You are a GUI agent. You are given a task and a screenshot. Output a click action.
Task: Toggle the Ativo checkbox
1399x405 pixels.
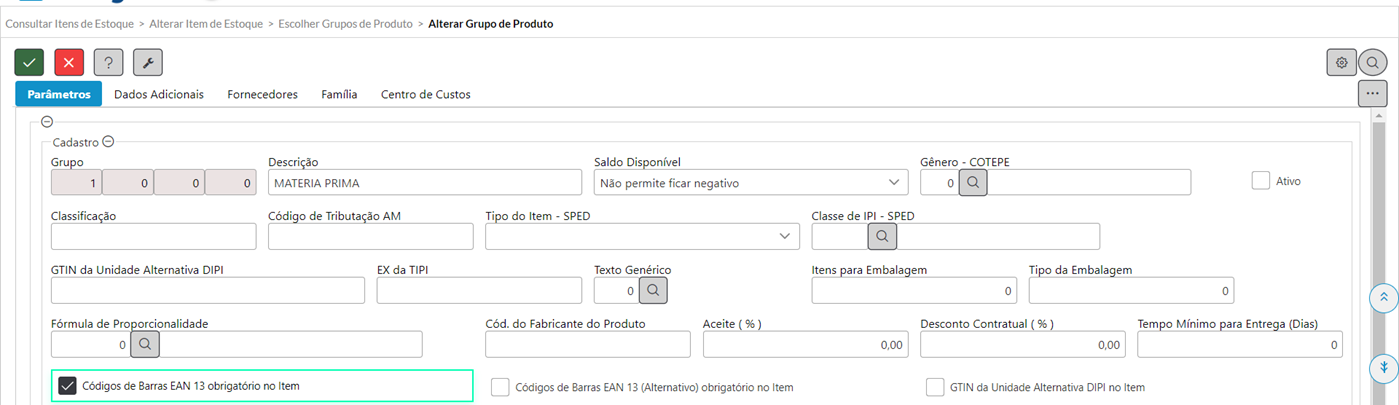1260,181
